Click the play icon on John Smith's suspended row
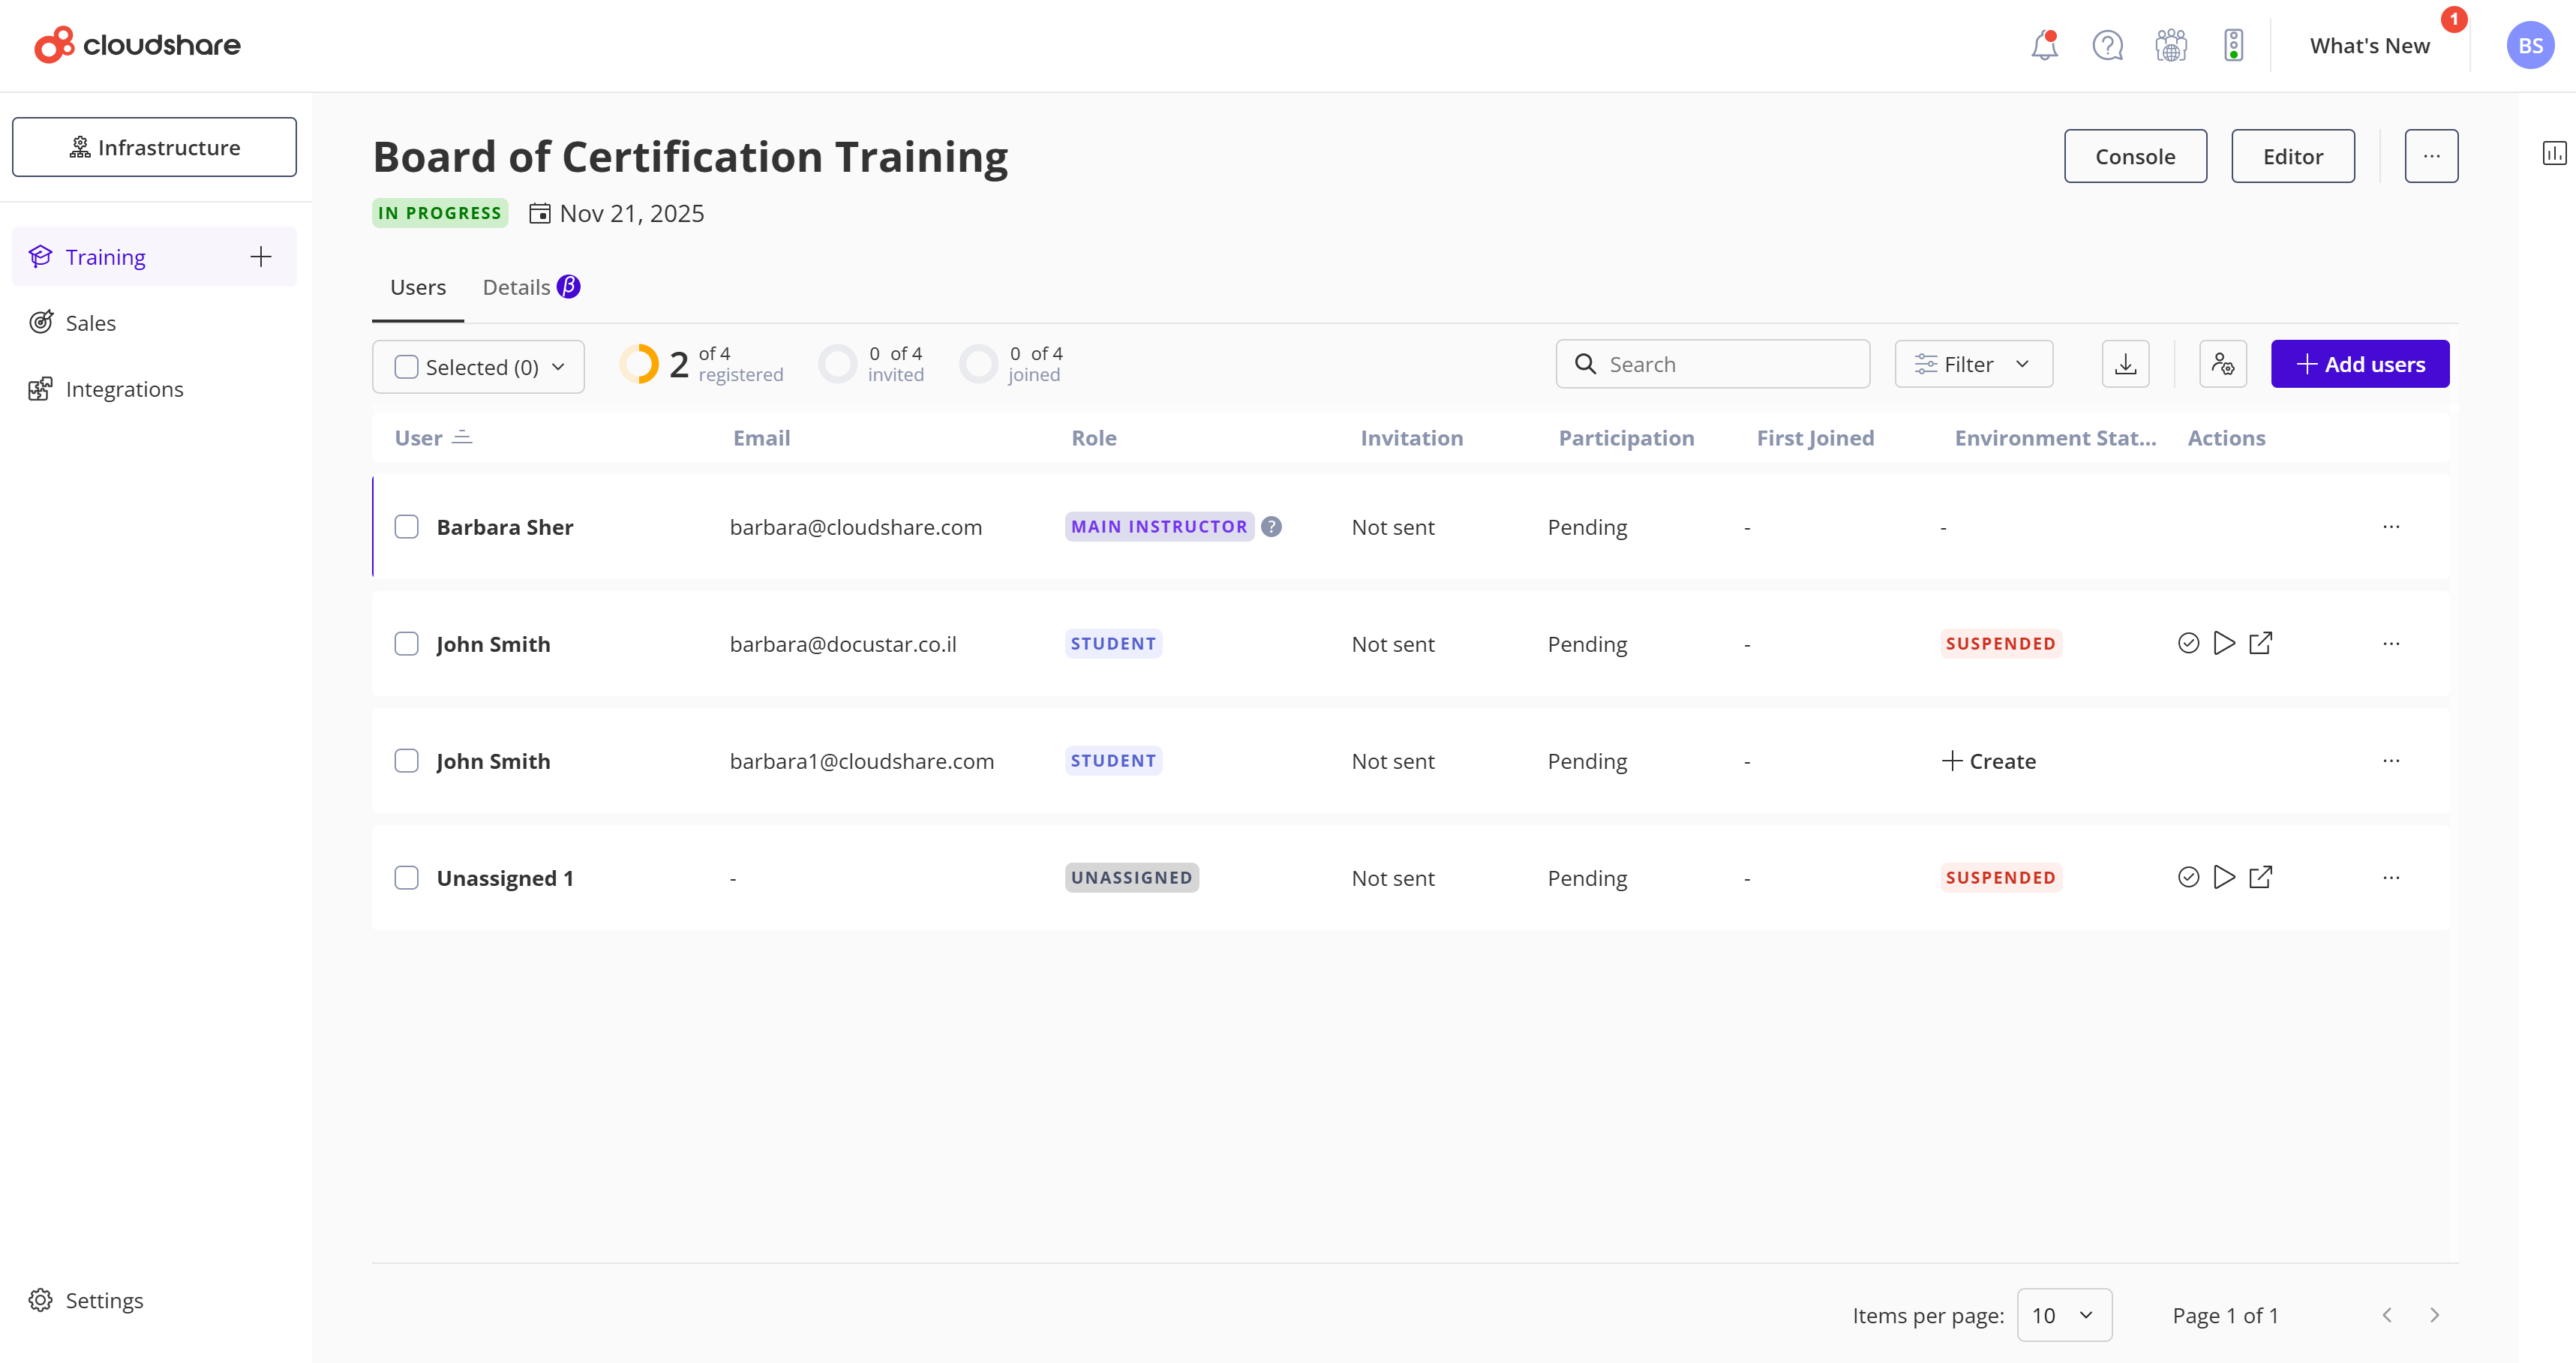Image resolution: width=2576 pixels, height=1363 pixels. tap(2224, 643)
